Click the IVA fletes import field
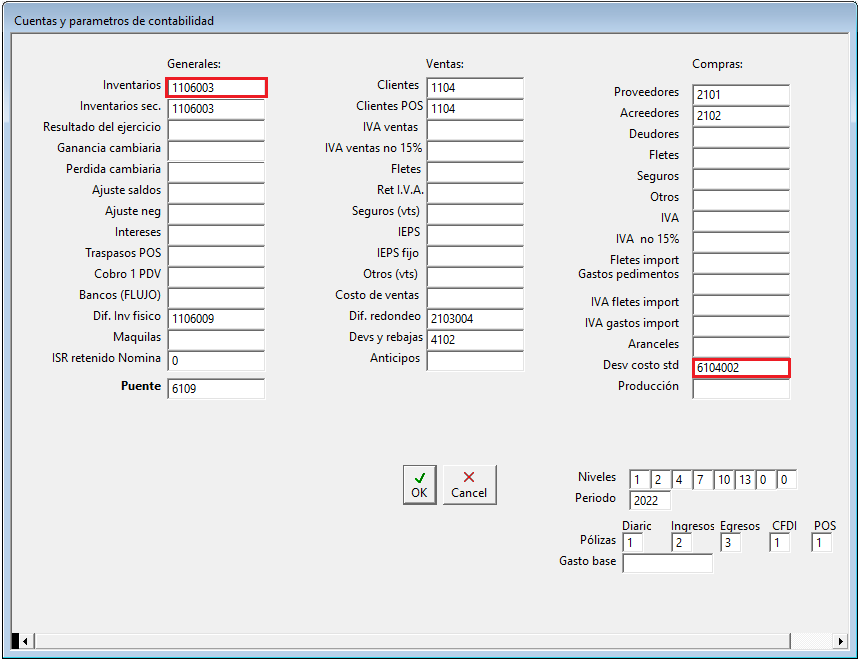The image size is (861, 662). 741,305
